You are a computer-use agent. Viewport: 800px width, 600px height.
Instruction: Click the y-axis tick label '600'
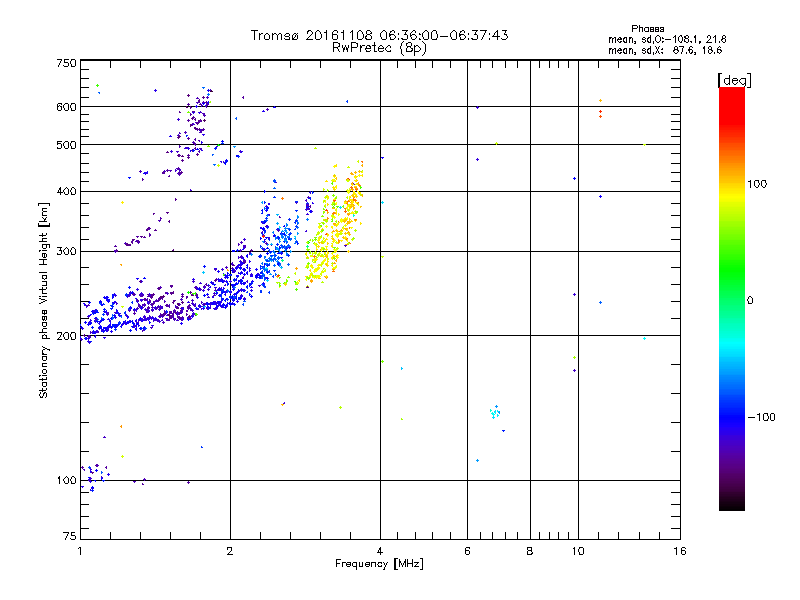(x=66, y=107)
